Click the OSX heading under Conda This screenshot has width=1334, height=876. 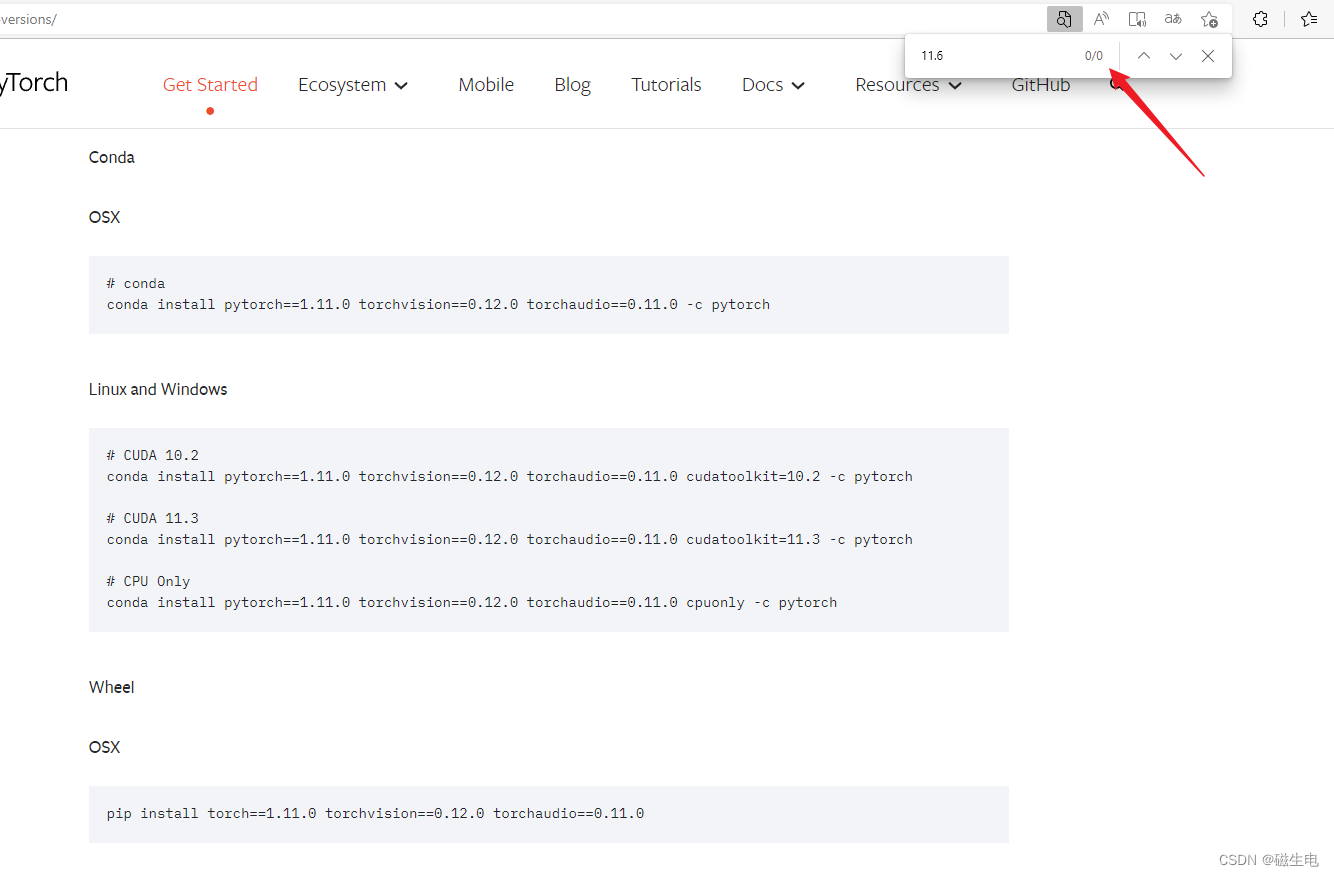[104, 217]
